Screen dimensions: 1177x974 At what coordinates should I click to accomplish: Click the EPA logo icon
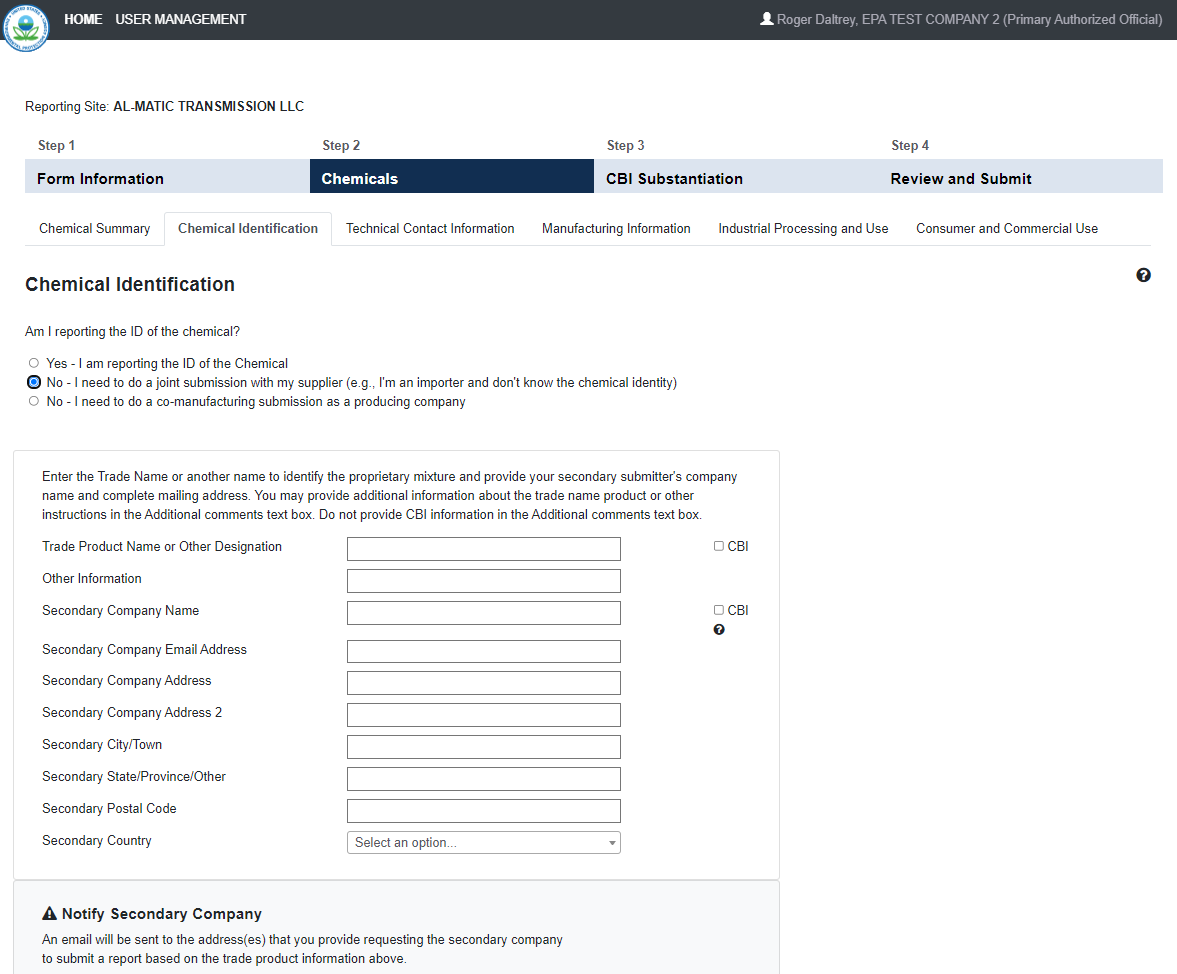pyautogui.click(x=25, y=27)
